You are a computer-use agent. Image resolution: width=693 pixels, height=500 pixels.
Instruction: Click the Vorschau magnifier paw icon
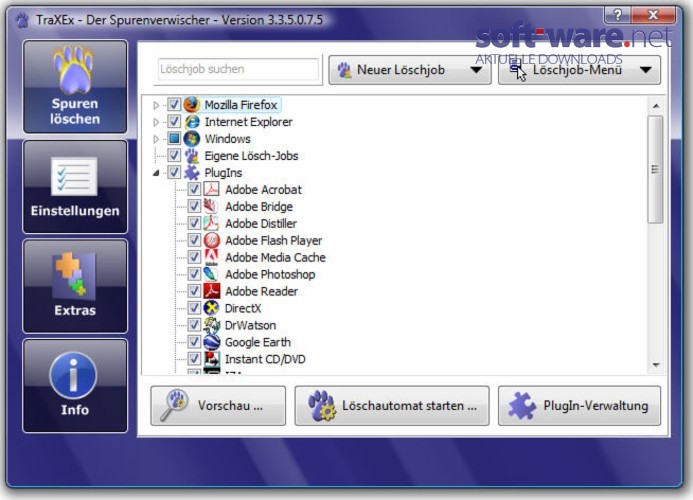coord(174,405)
